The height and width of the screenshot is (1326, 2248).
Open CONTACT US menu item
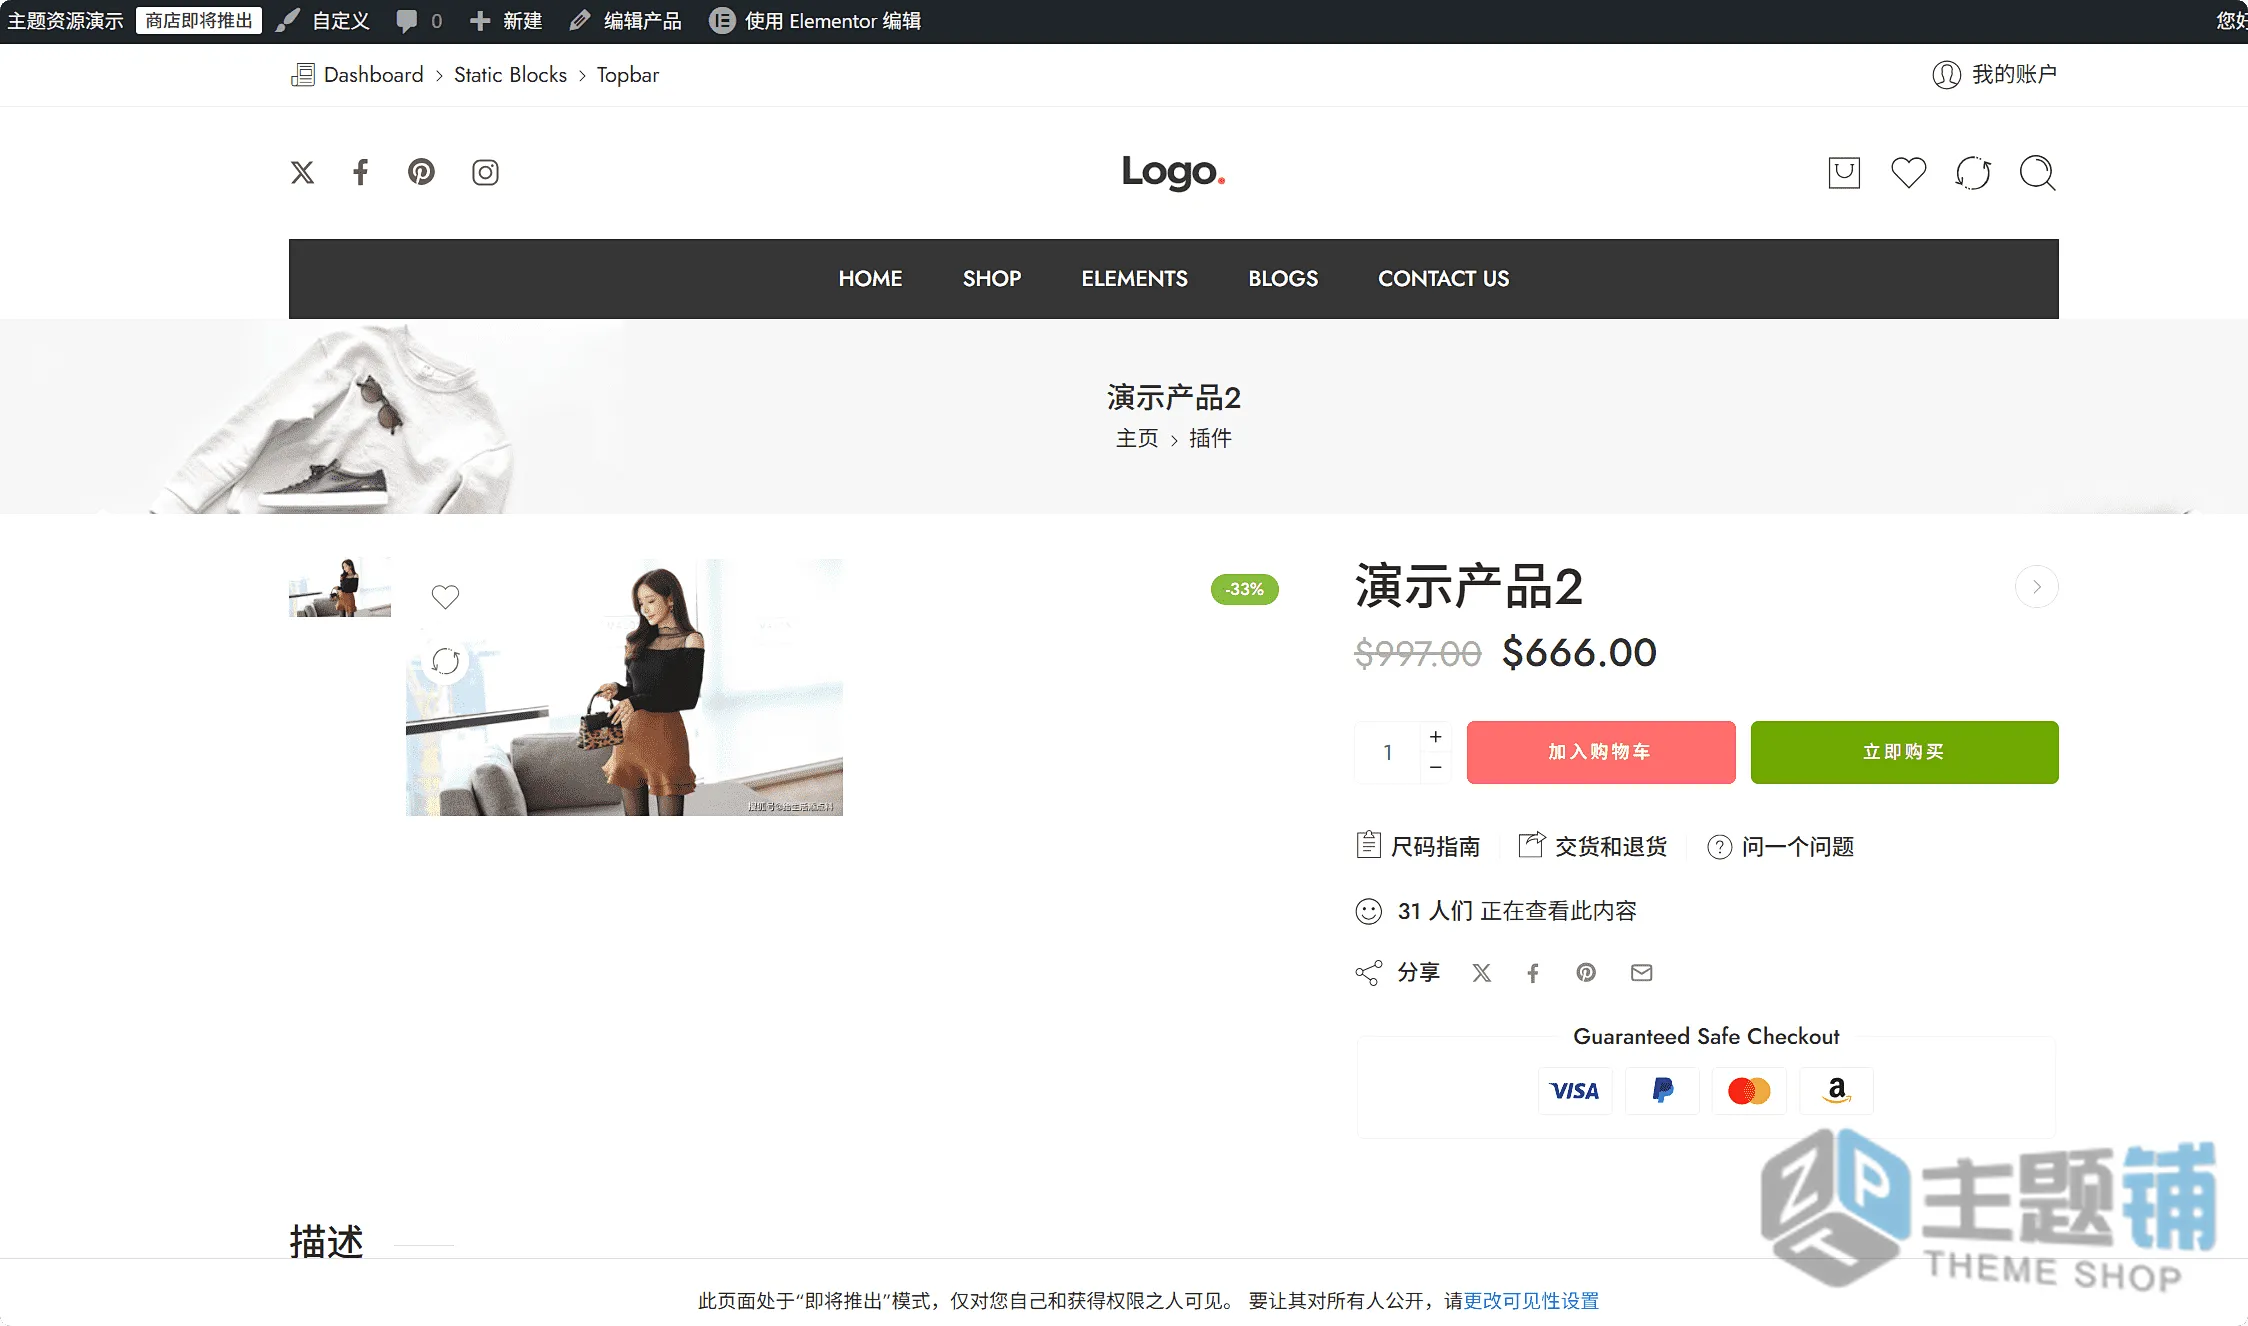(1443, 278)
